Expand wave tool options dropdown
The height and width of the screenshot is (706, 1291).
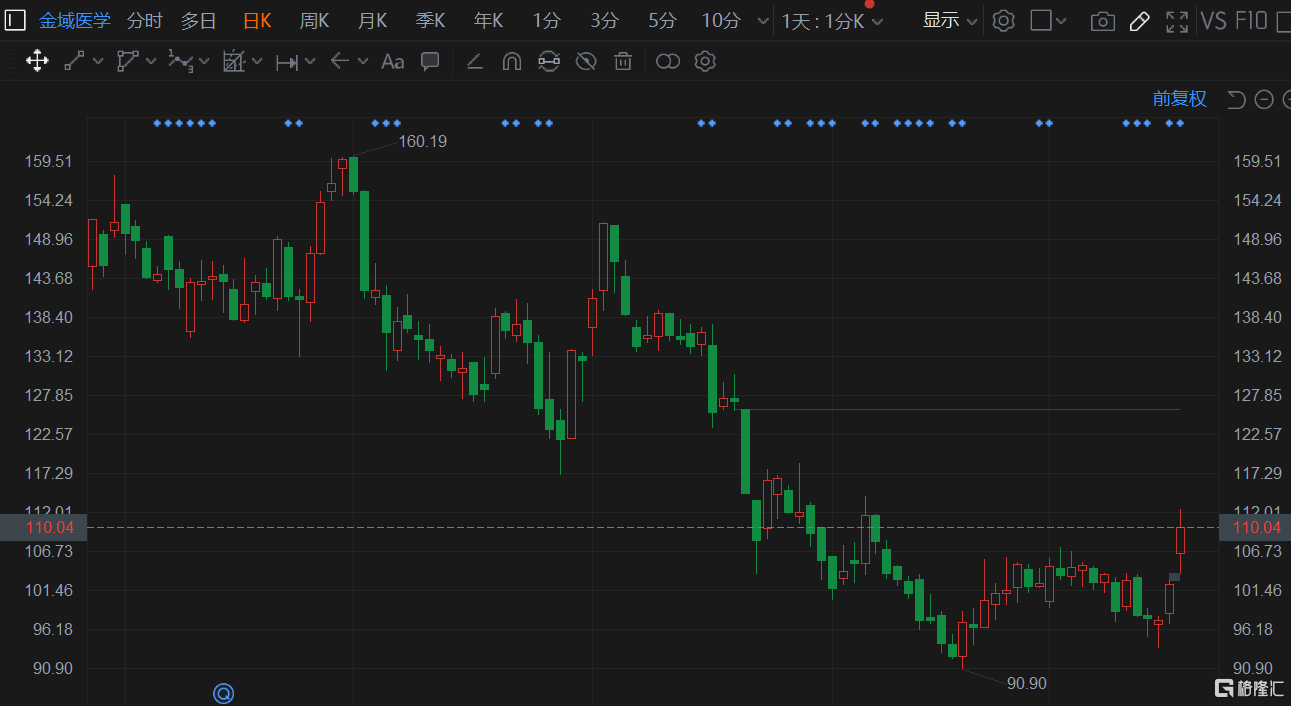[x=204, y=62]
